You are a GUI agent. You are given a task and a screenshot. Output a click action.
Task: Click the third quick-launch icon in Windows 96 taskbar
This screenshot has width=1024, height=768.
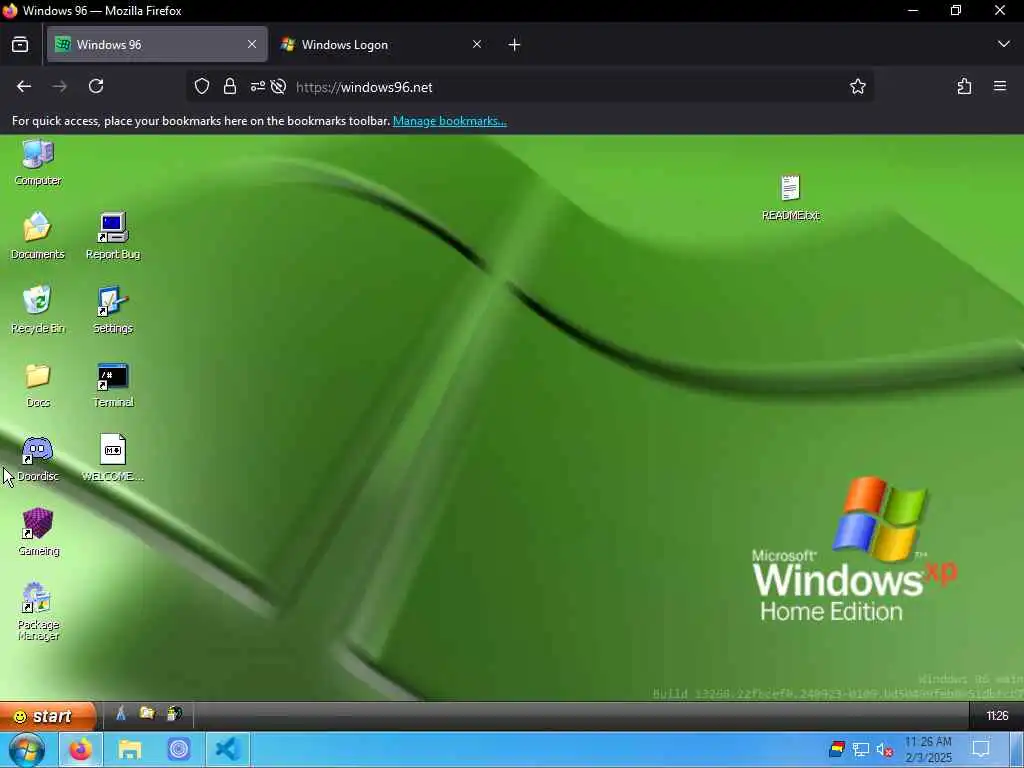174,714
